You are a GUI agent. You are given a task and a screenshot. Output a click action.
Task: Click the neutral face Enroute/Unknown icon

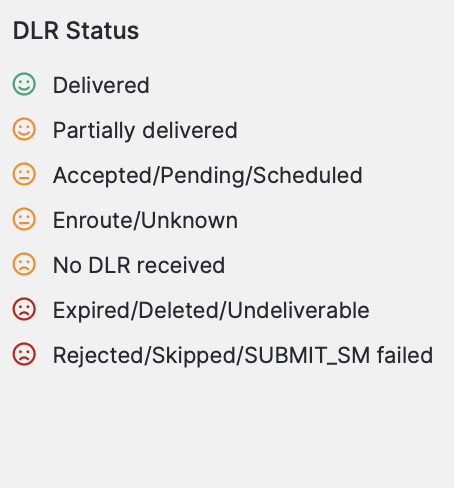pos(24,219)
